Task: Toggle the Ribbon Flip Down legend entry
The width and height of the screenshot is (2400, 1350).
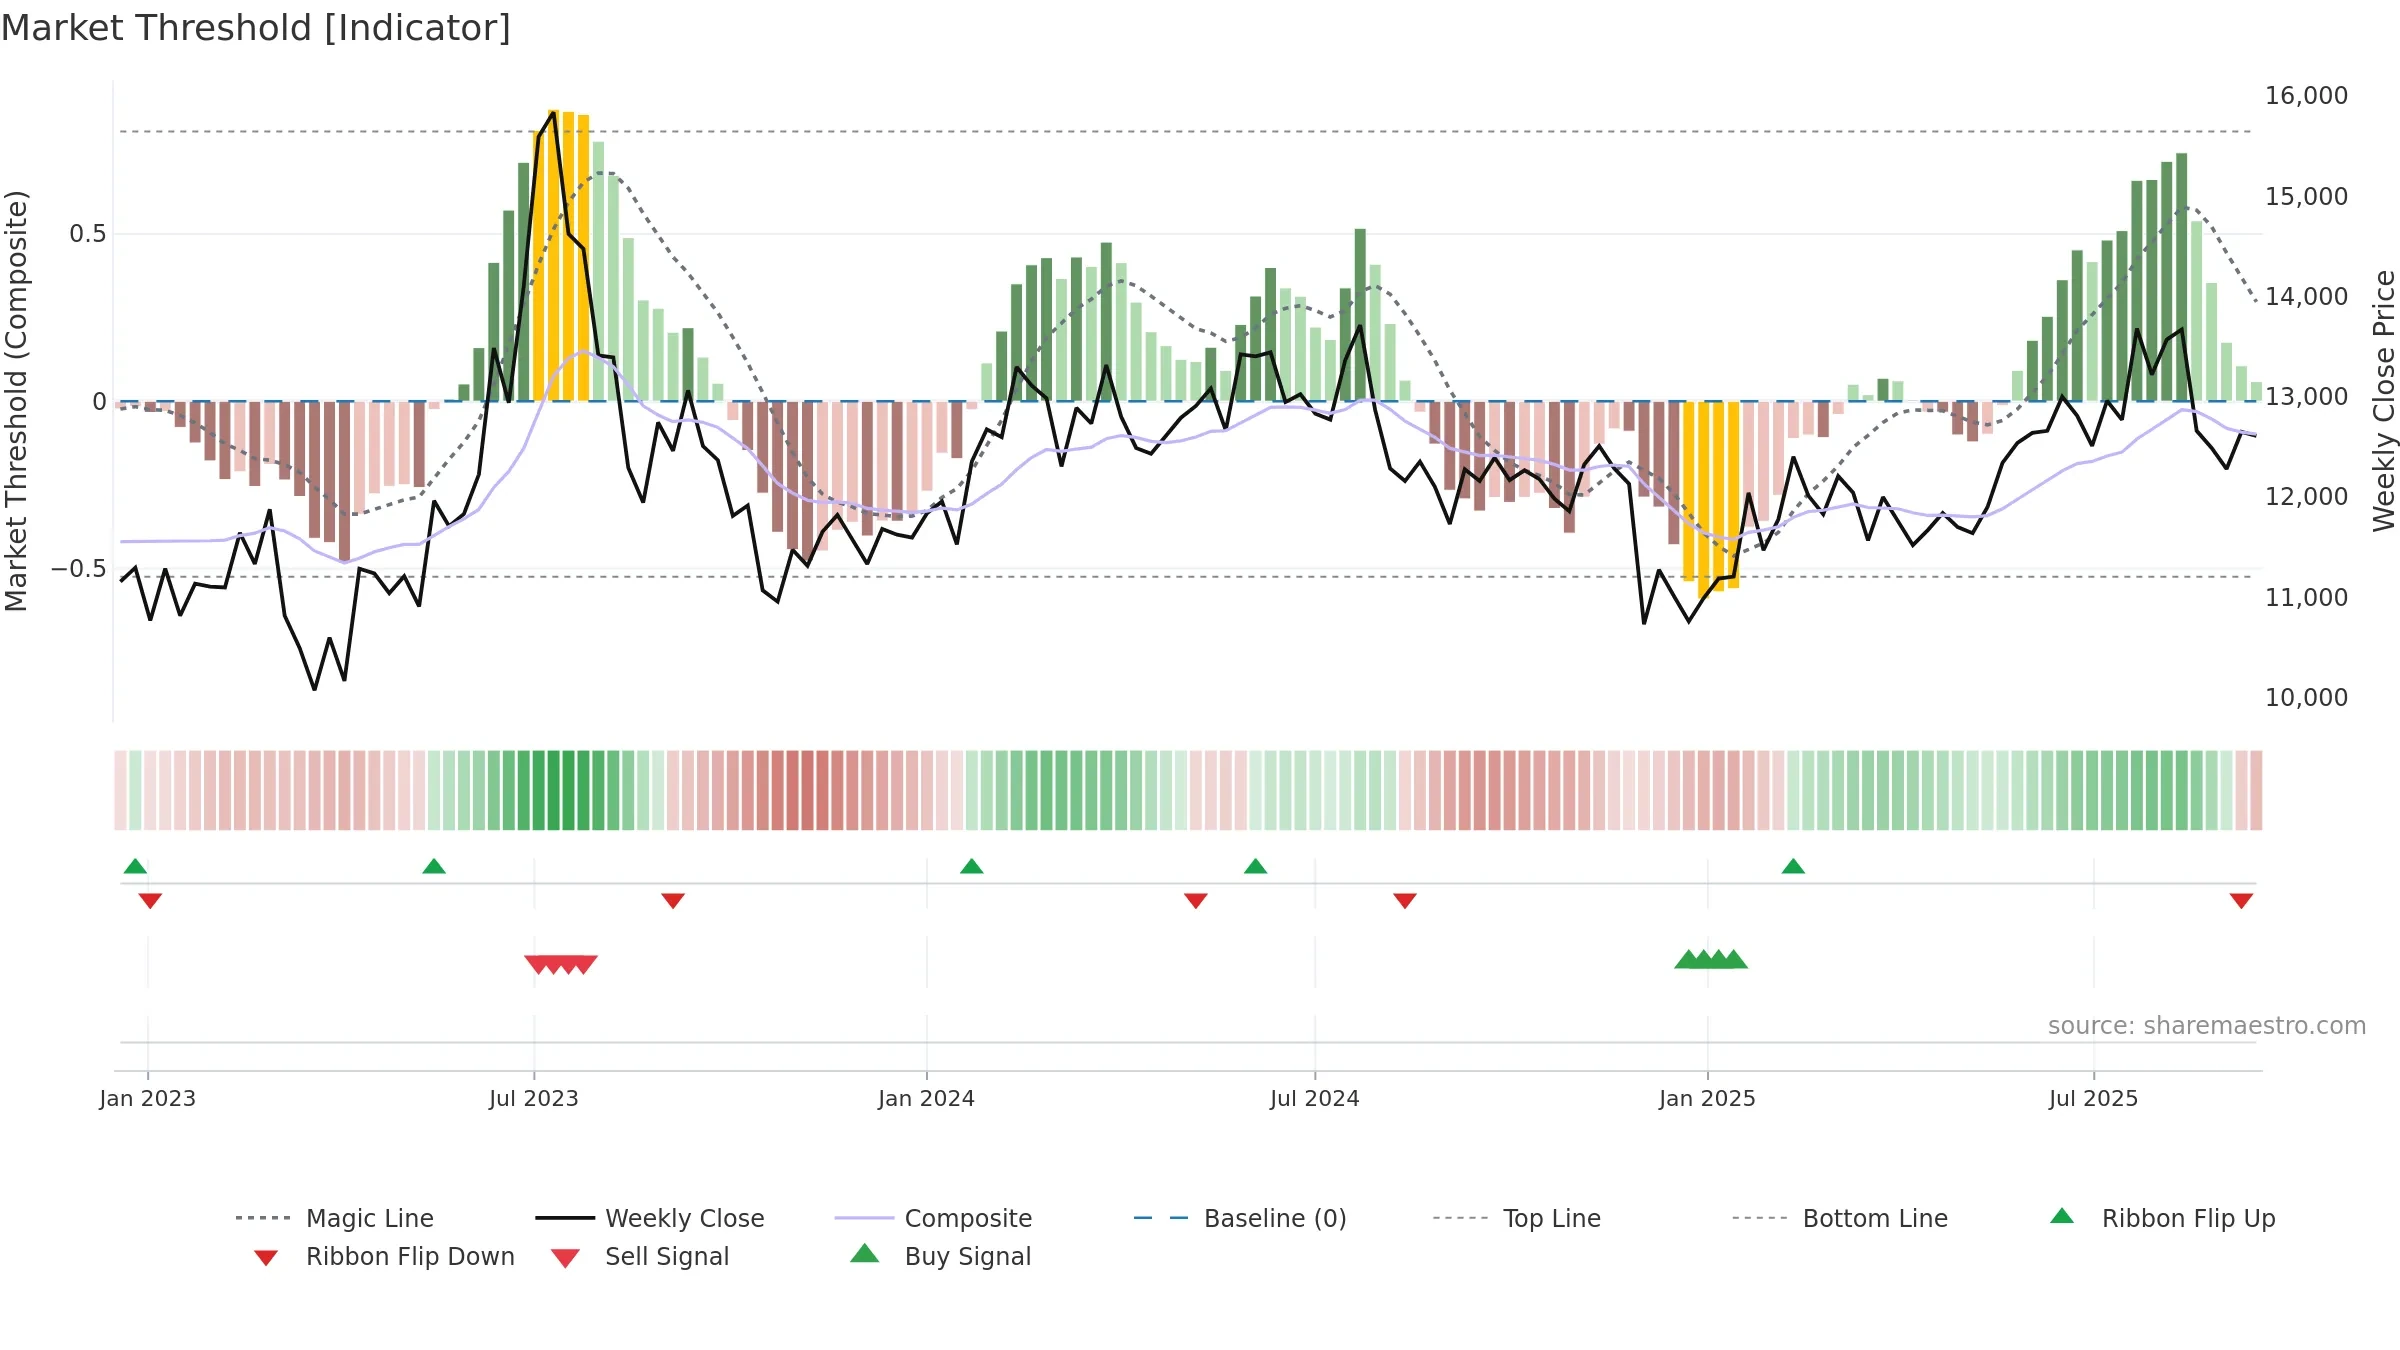Action: tap(384, 1256)
